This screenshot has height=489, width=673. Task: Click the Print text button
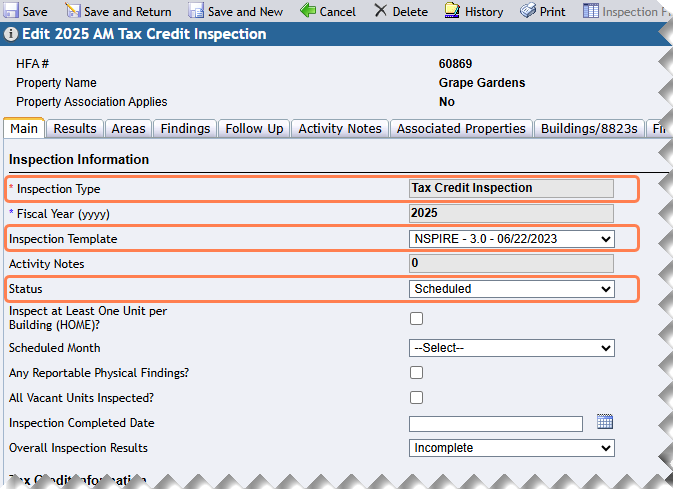pos(552,12)
